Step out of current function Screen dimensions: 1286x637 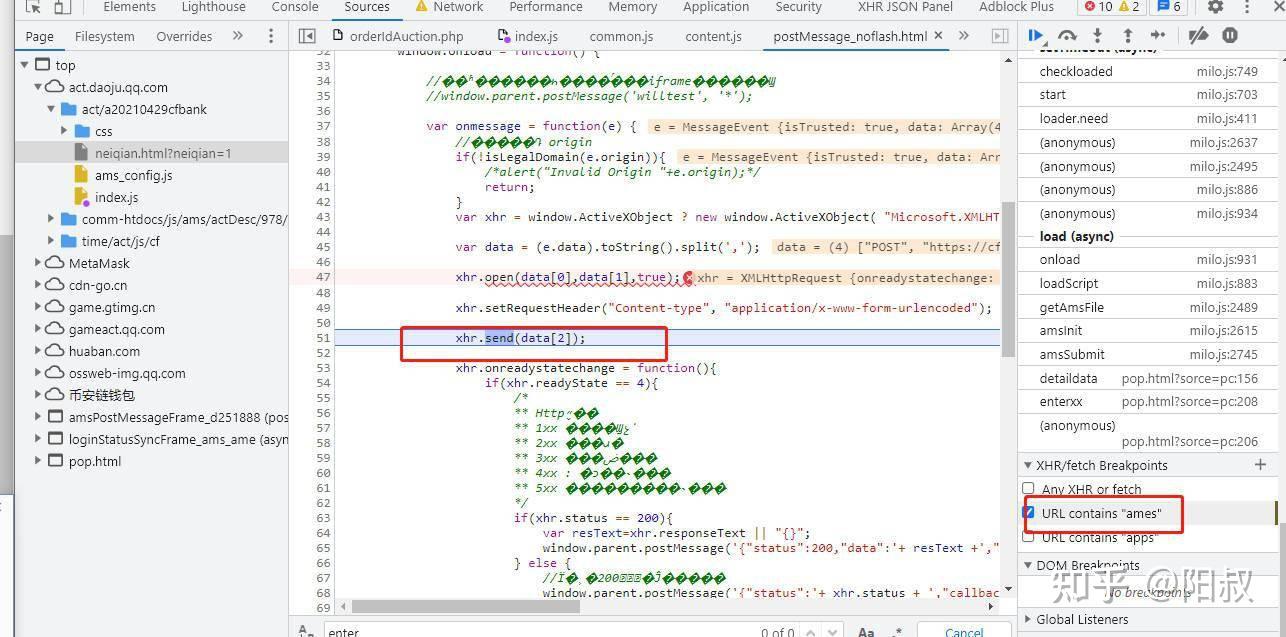pos(1127,36)
